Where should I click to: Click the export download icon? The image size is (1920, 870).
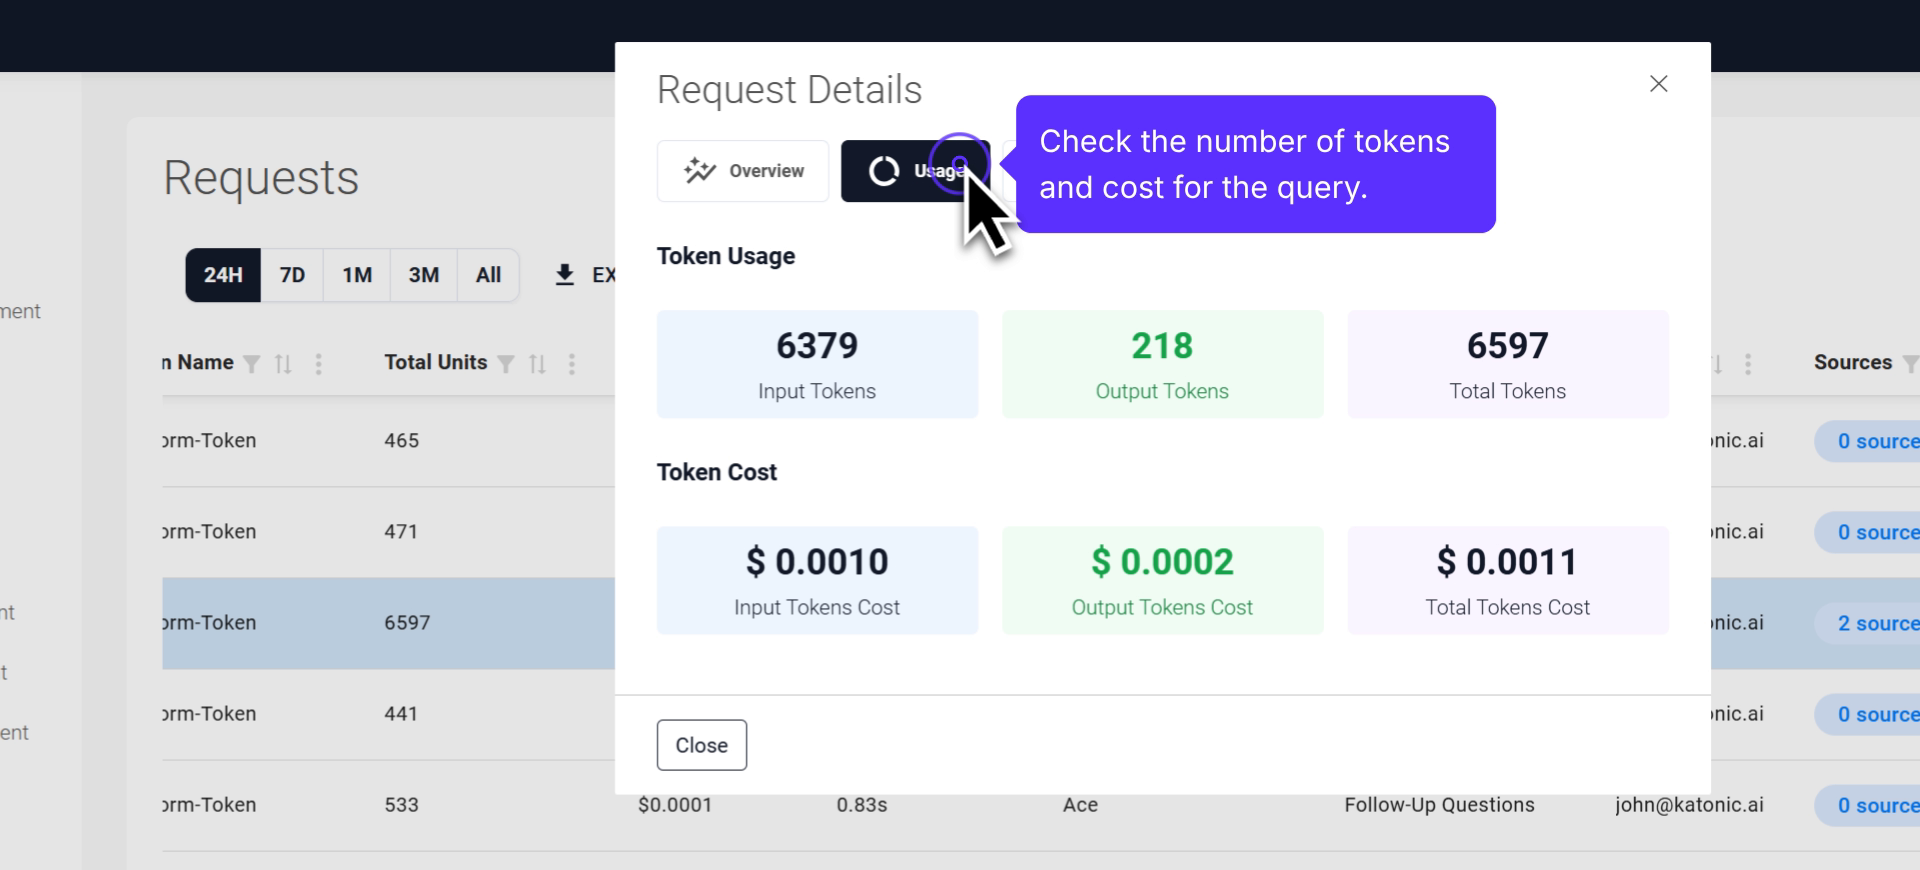click(x=565, y=275)
